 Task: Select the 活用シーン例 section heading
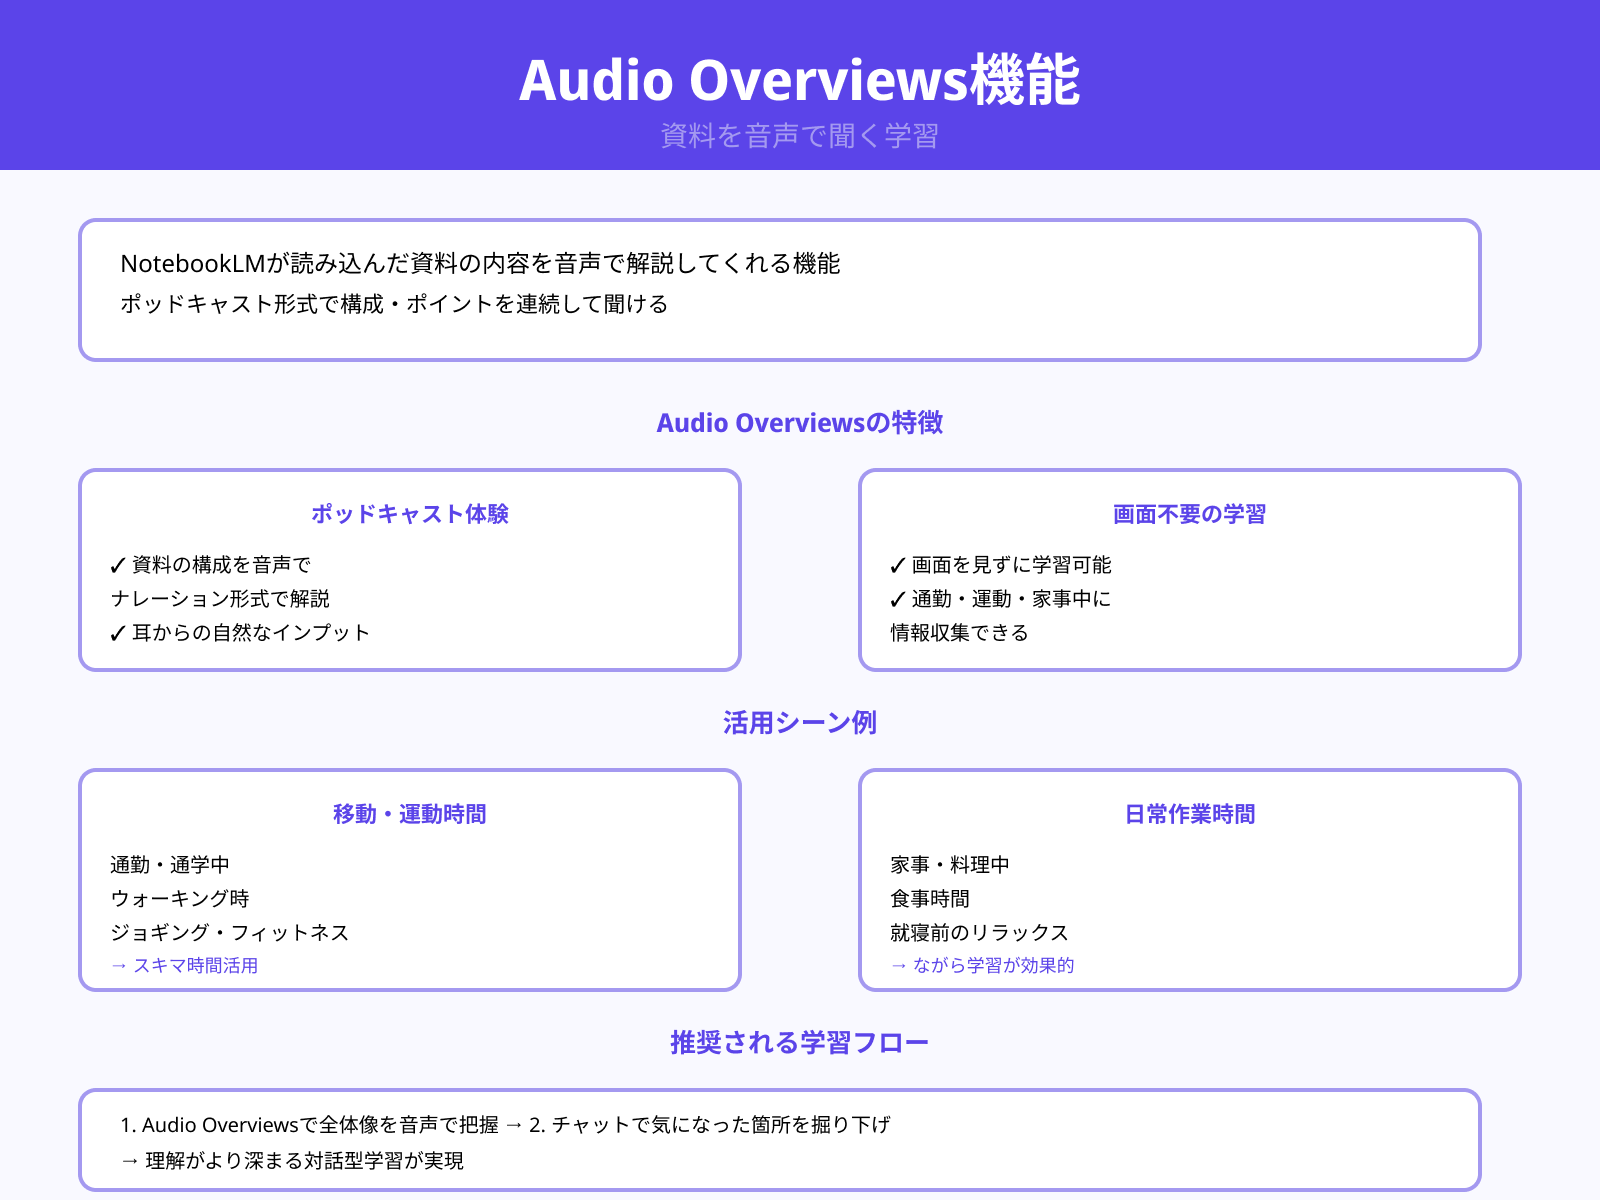[800, 723]
